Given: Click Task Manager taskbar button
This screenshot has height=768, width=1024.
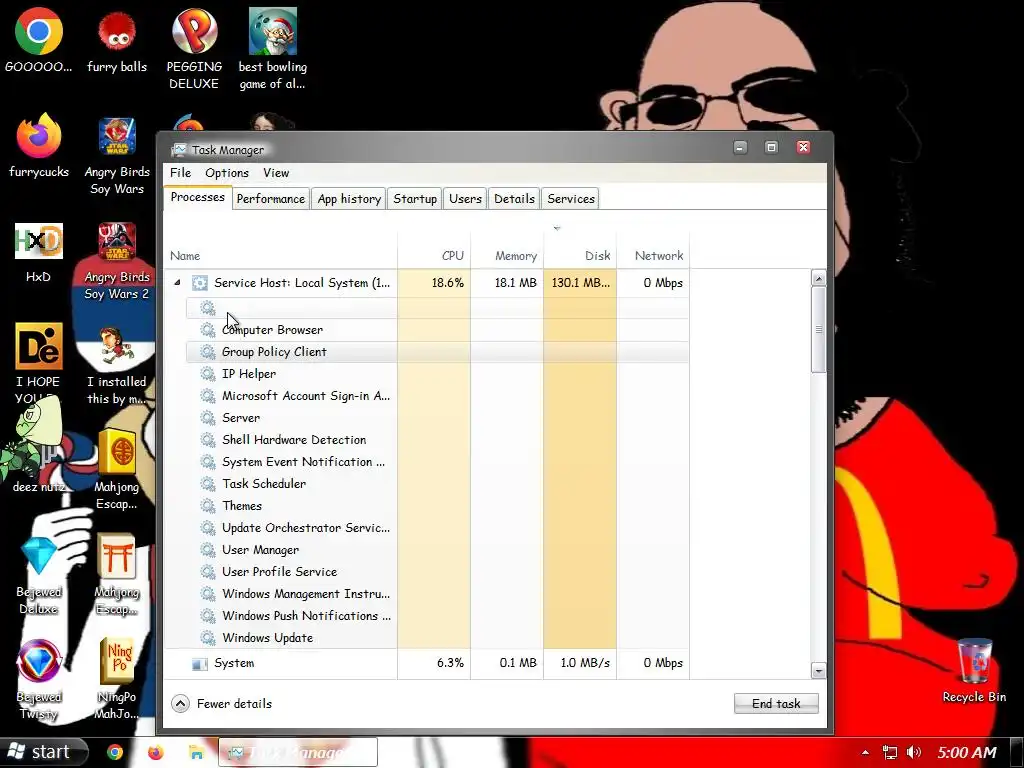Looking at the screenshot, I should coord(298,752).
